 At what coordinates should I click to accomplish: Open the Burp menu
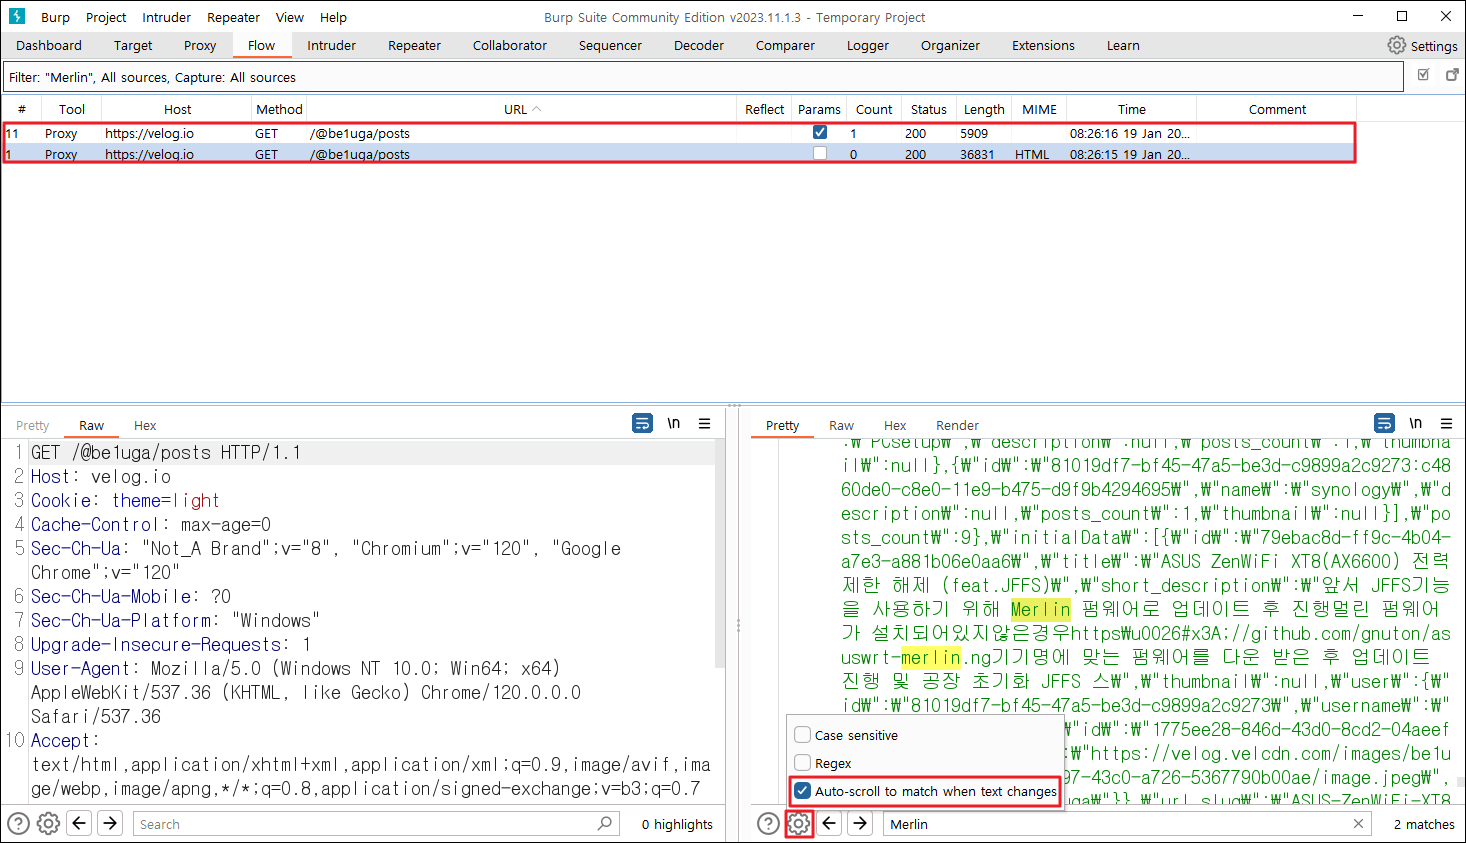55,17
